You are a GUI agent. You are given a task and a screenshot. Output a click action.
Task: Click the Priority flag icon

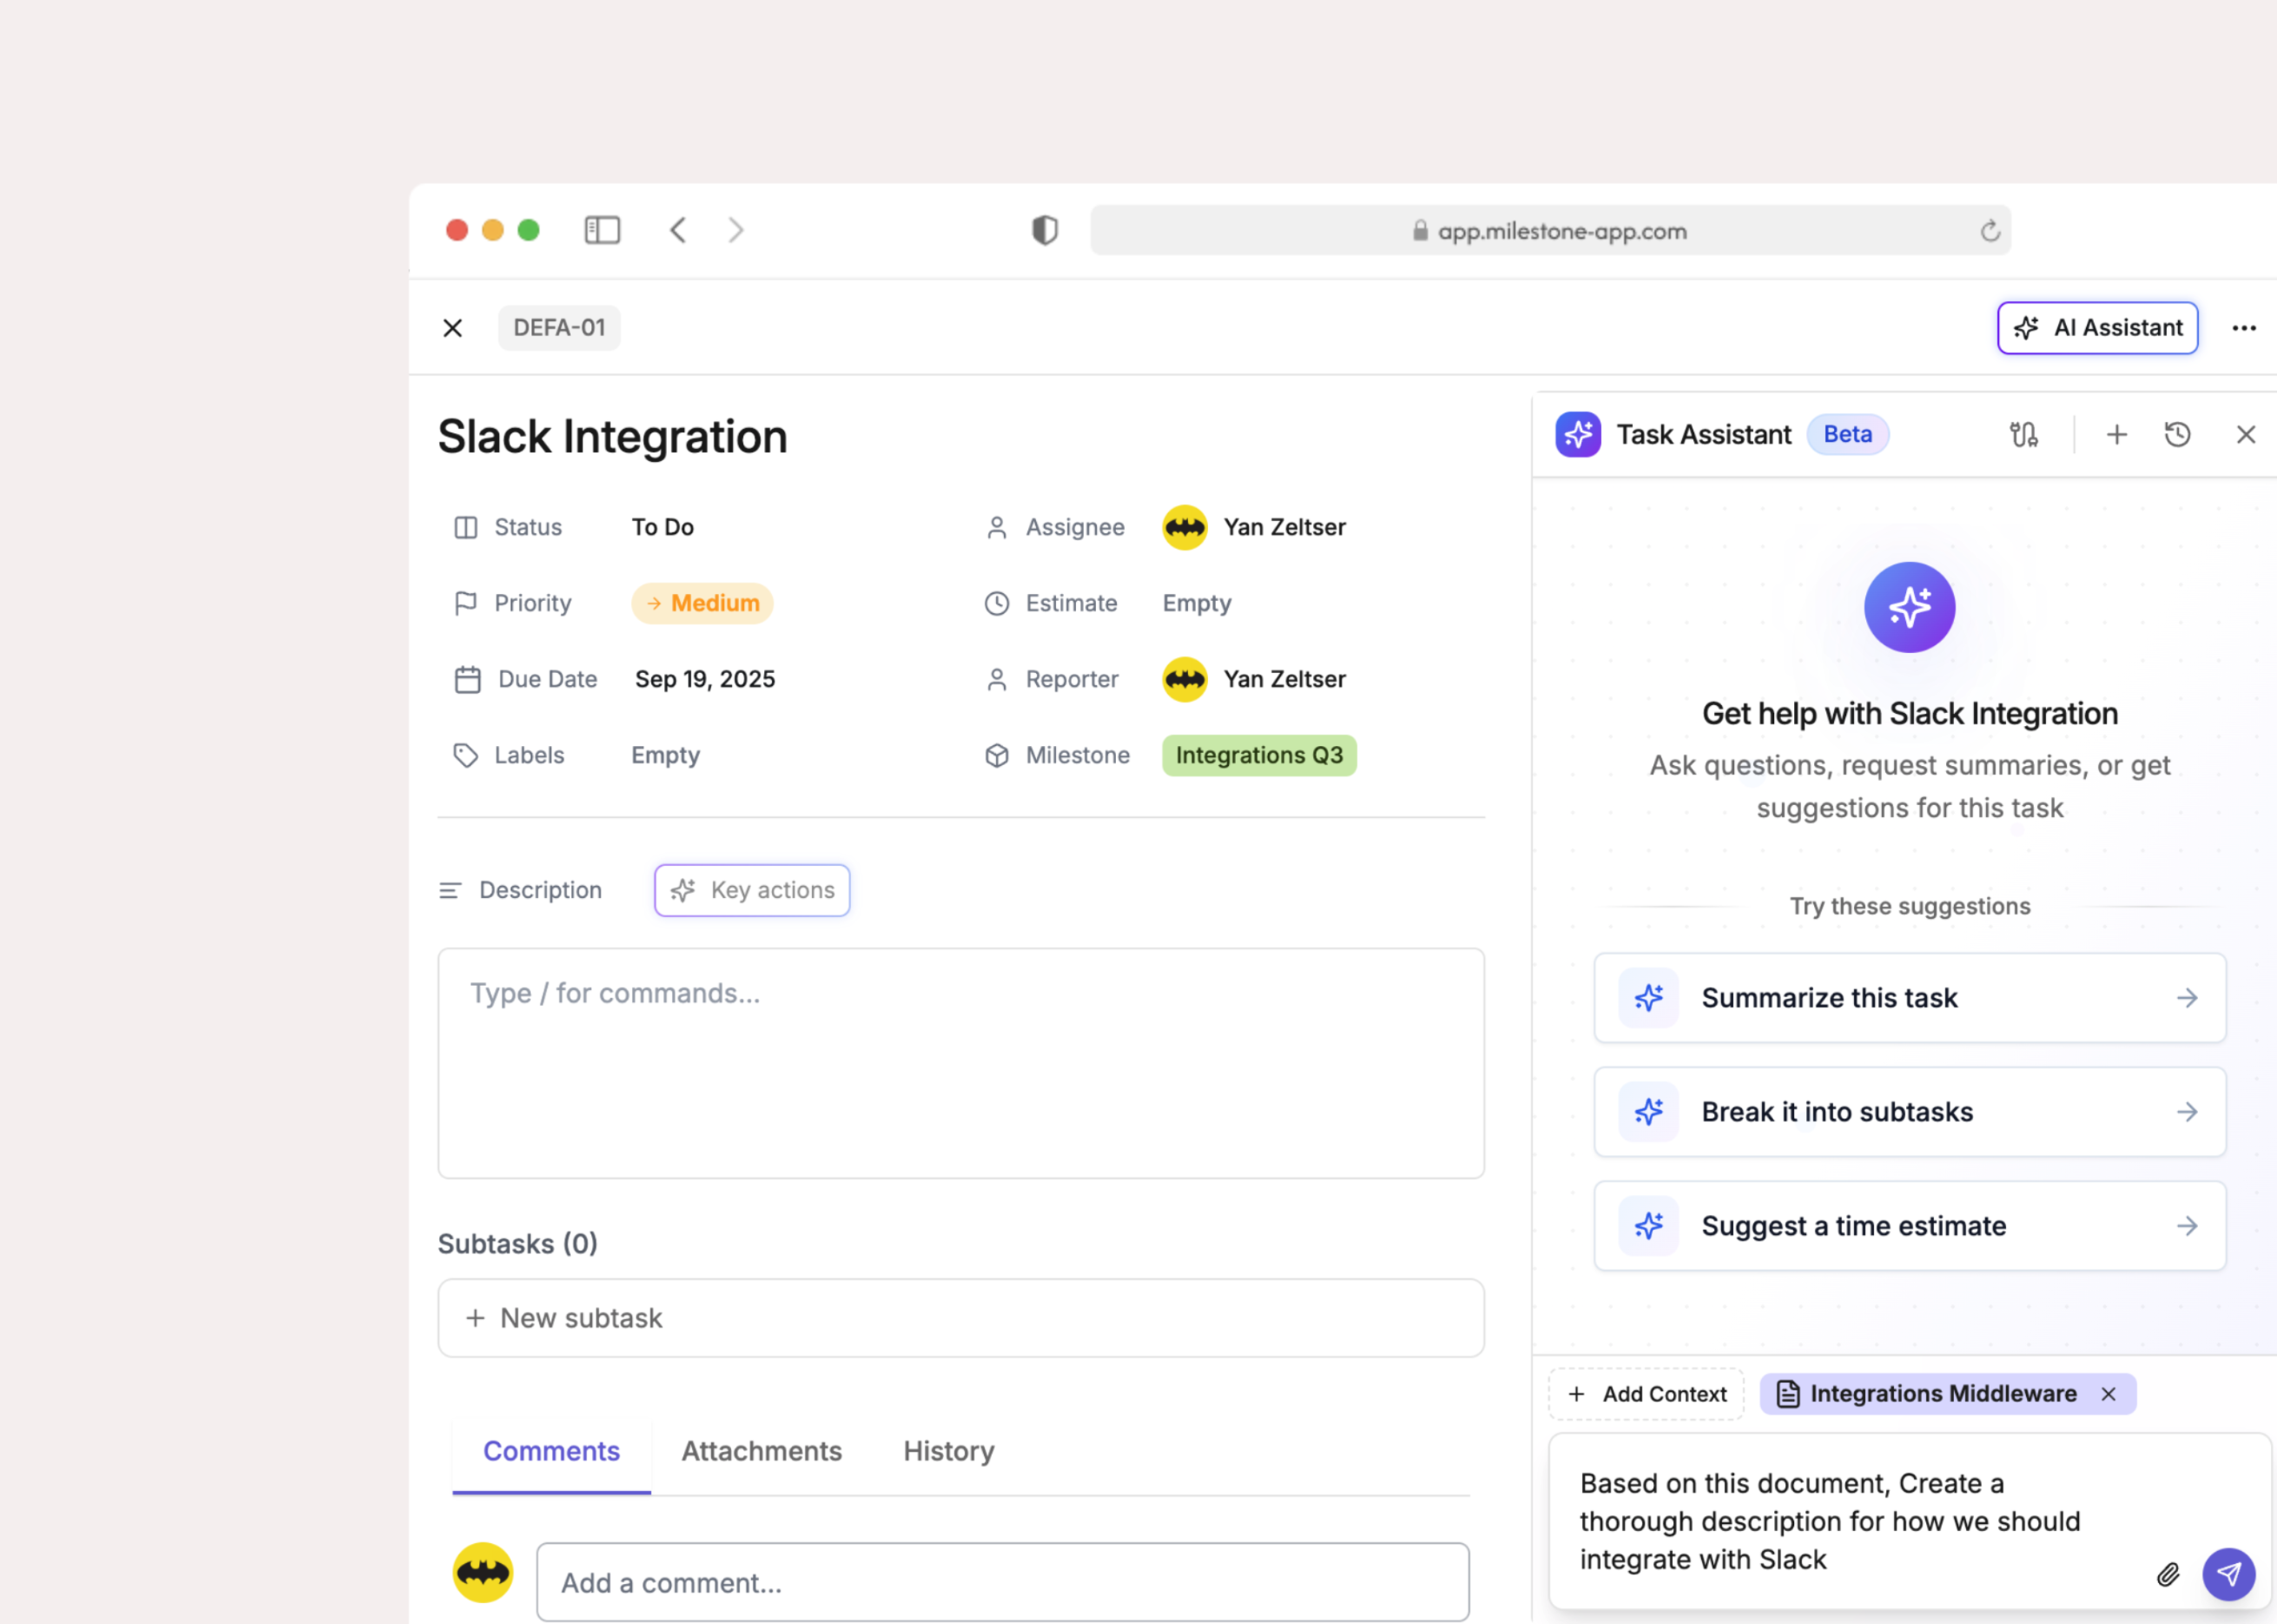point(466,603)
